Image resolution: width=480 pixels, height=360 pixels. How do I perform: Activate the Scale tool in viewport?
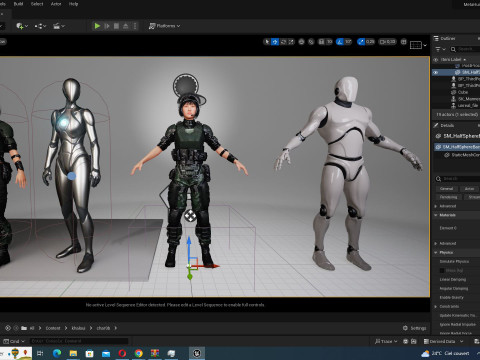[x=291, y=42]
